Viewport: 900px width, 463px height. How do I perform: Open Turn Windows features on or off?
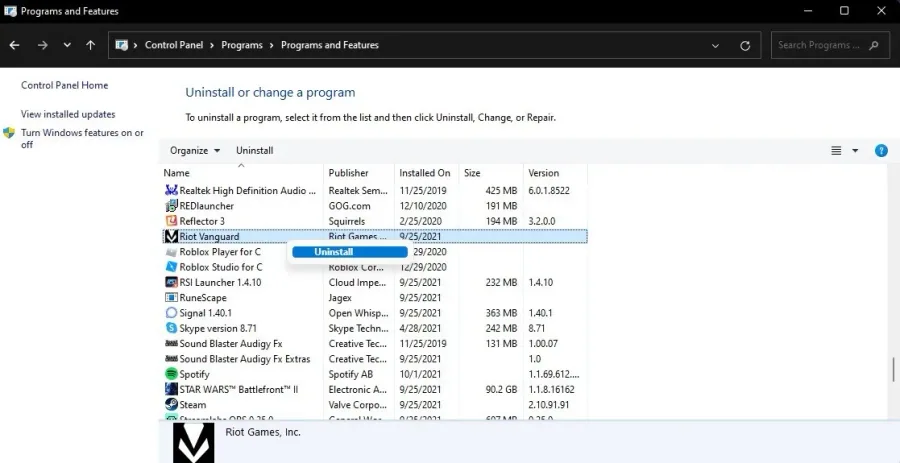[82, 138]
